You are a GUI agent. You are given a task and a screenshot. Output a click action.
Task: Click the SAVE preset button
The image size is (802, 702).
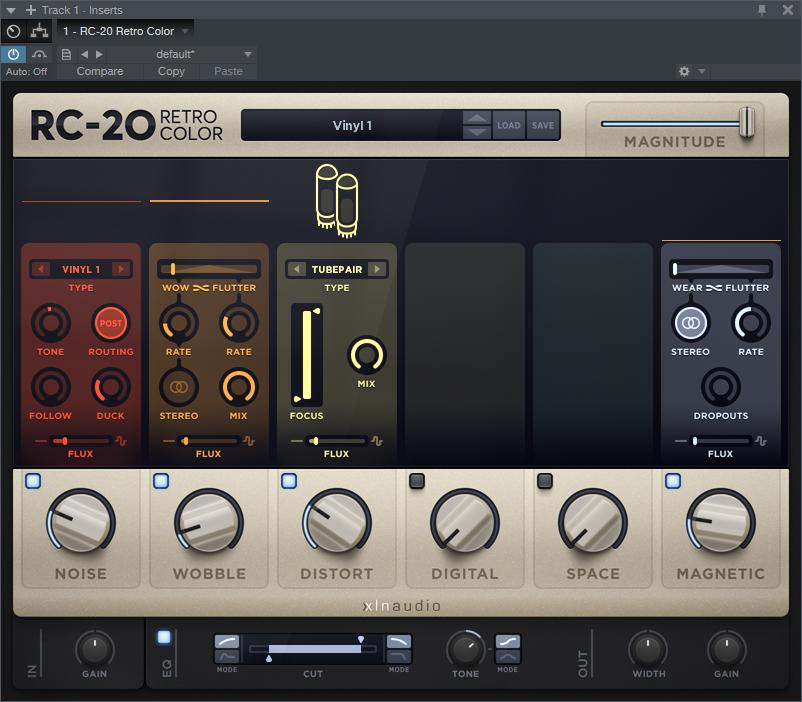click(x=543, y=125)
